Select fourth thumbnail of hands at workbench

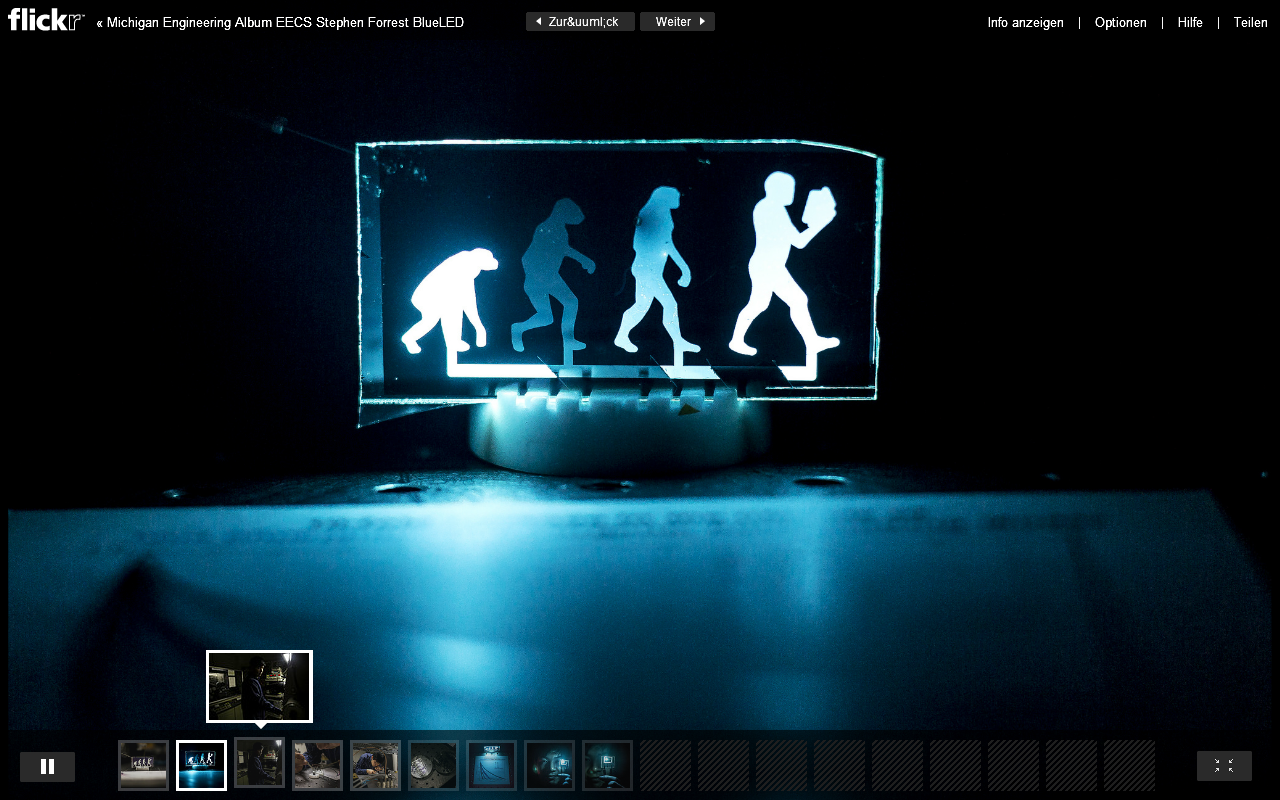tap(317, 765)
